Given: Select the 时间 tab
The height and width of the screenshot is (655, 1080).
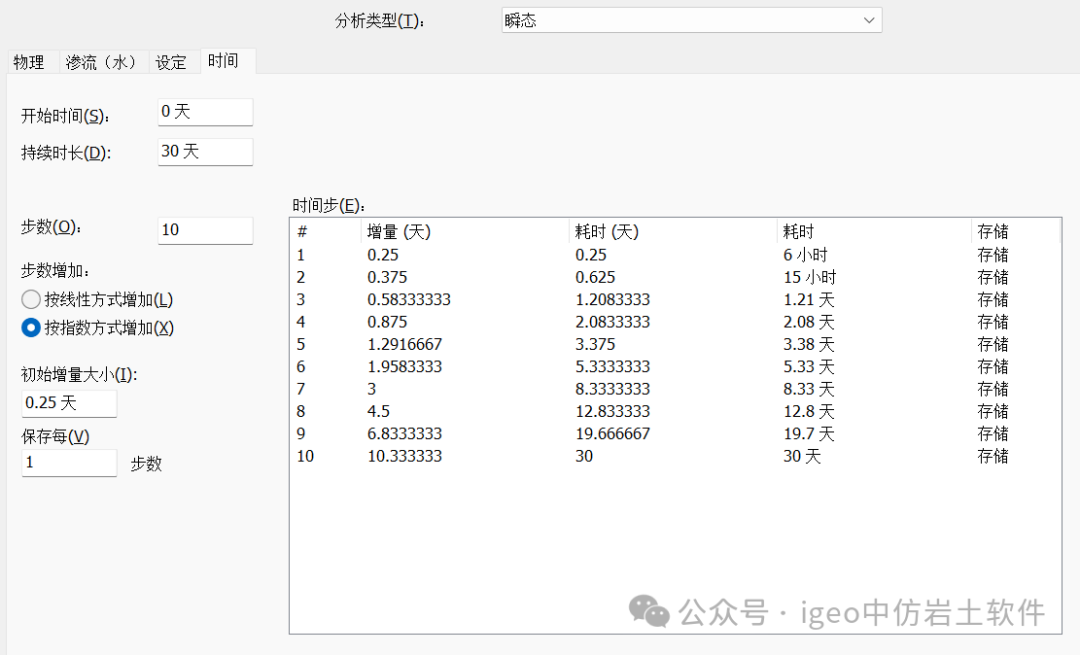Looking at the screenshot, I should [223, 61].
